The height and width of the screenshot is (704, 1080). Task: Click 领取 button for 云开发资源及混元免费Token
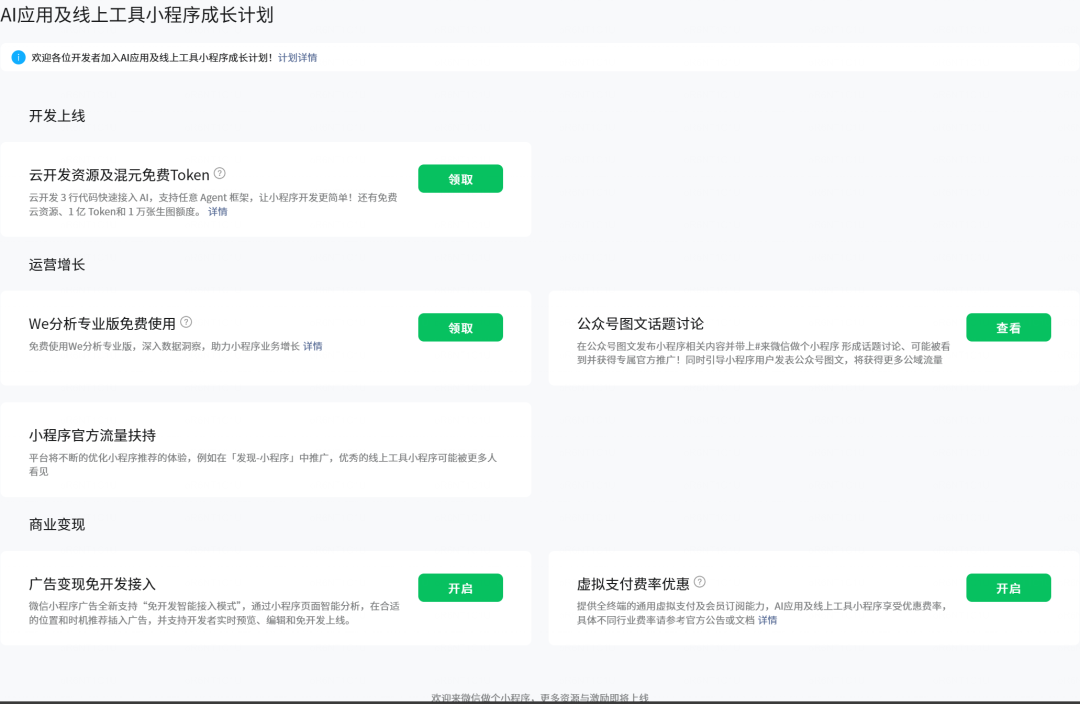460,179
